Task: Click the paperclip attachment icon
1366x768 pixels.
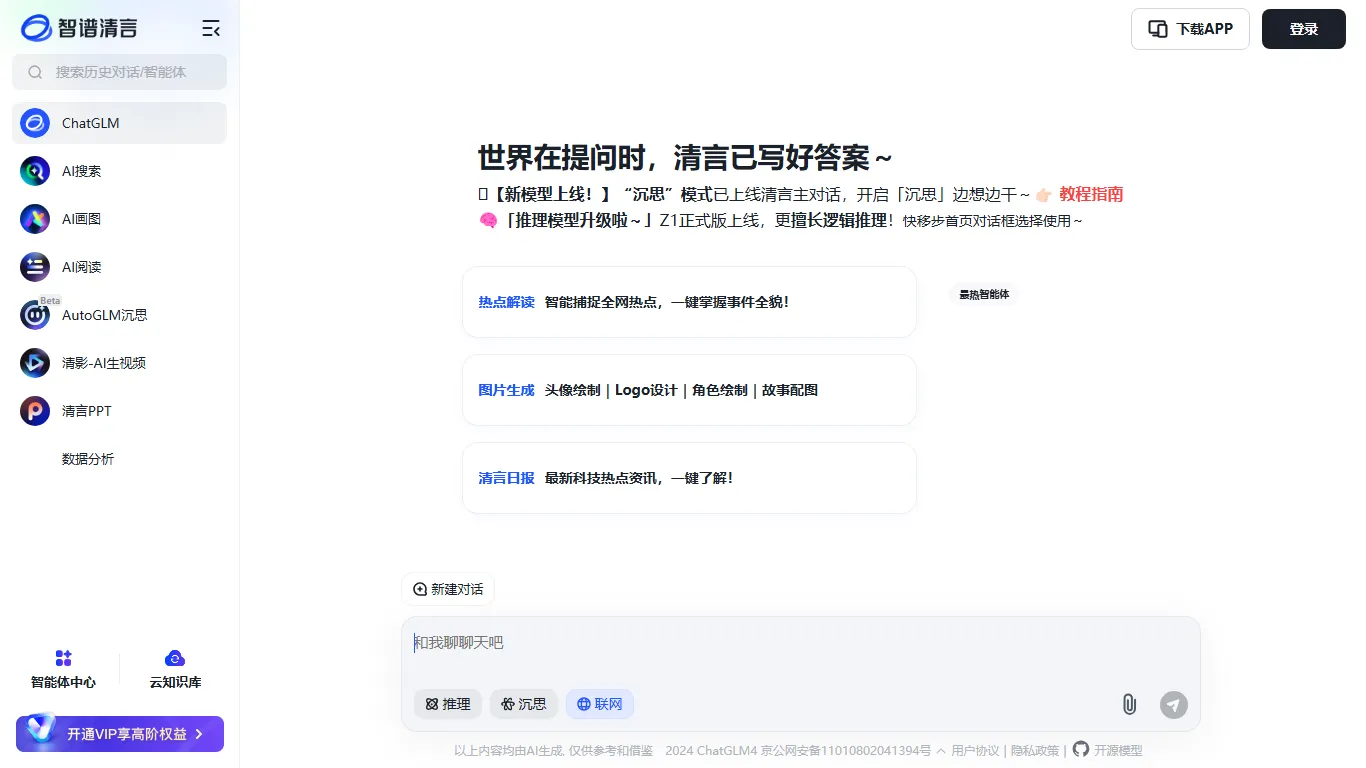Action: click(x=1129, y=704)
